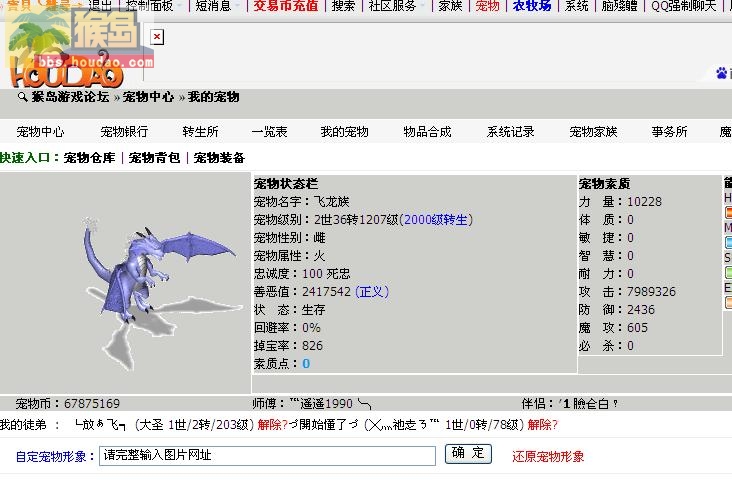This screenshot has width=732, height=483.
Task: Click the 魔攻 value 605
Action: 637,328
